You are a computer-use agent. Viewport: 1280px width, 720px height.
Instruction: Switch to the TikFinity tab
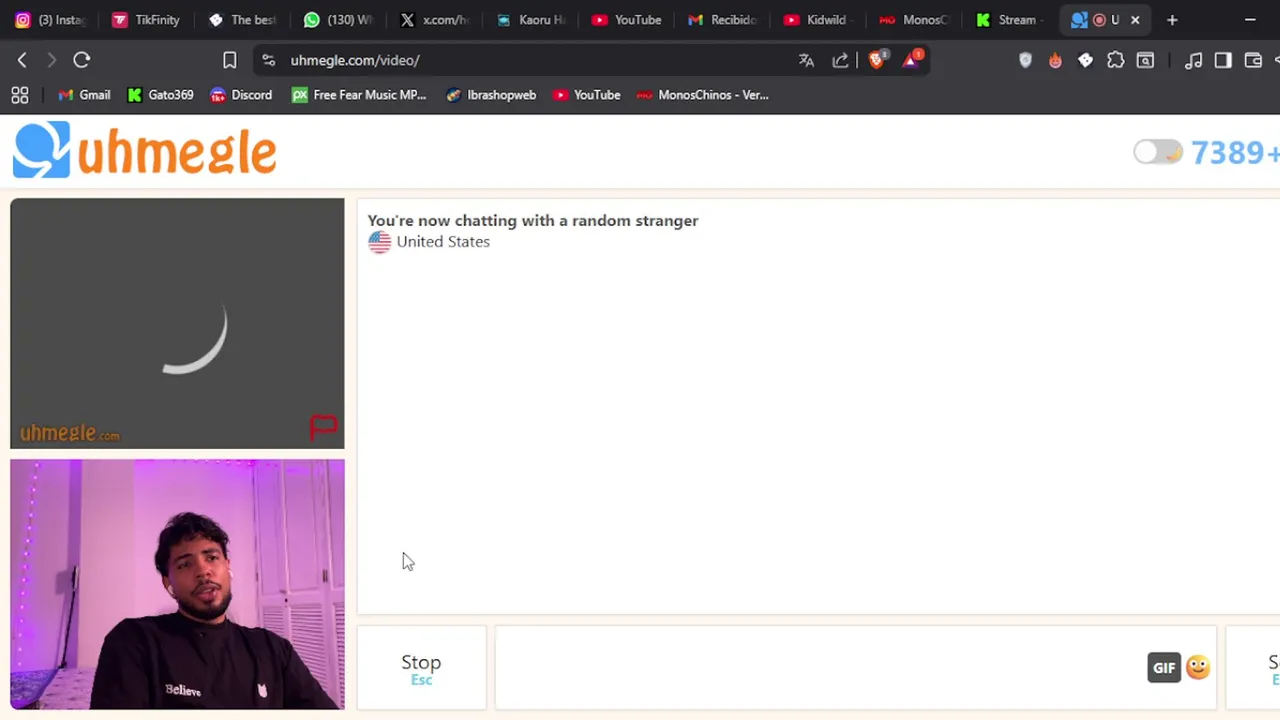pos(147,20)
